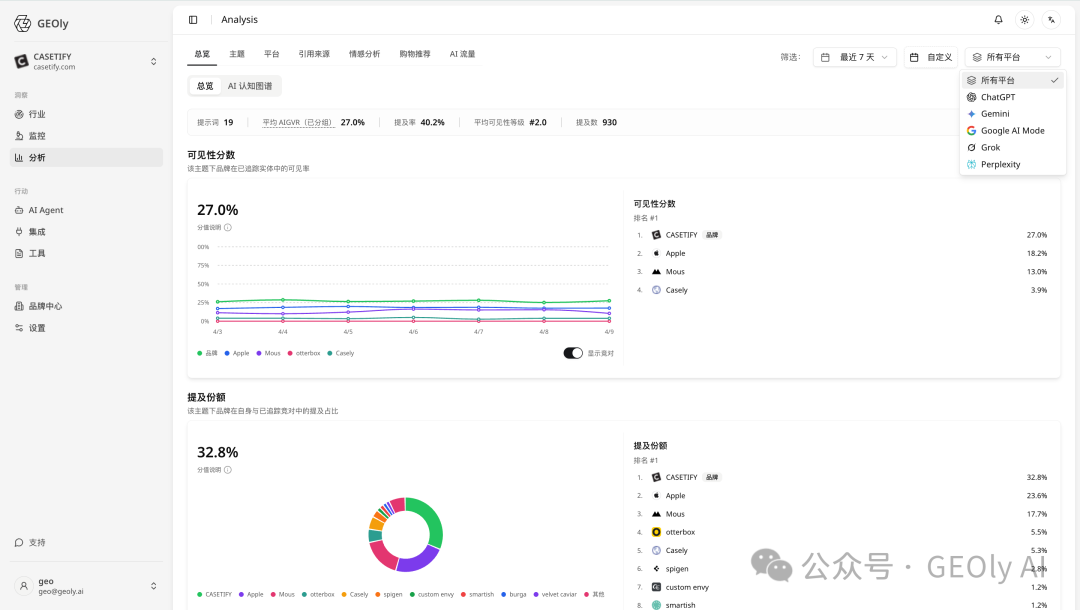Open language translation icon
Image resolution: width=1080 pixels, height=610 pixels.
(x=1051, y=20)
